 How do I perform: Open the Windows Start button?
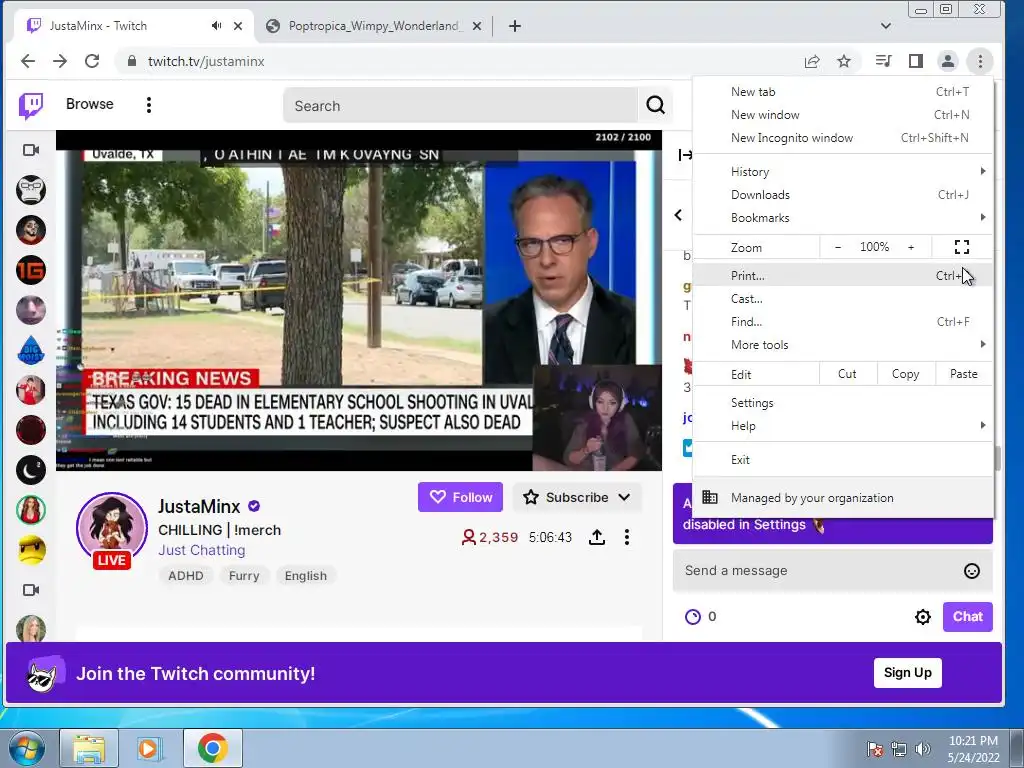(27, 748)
